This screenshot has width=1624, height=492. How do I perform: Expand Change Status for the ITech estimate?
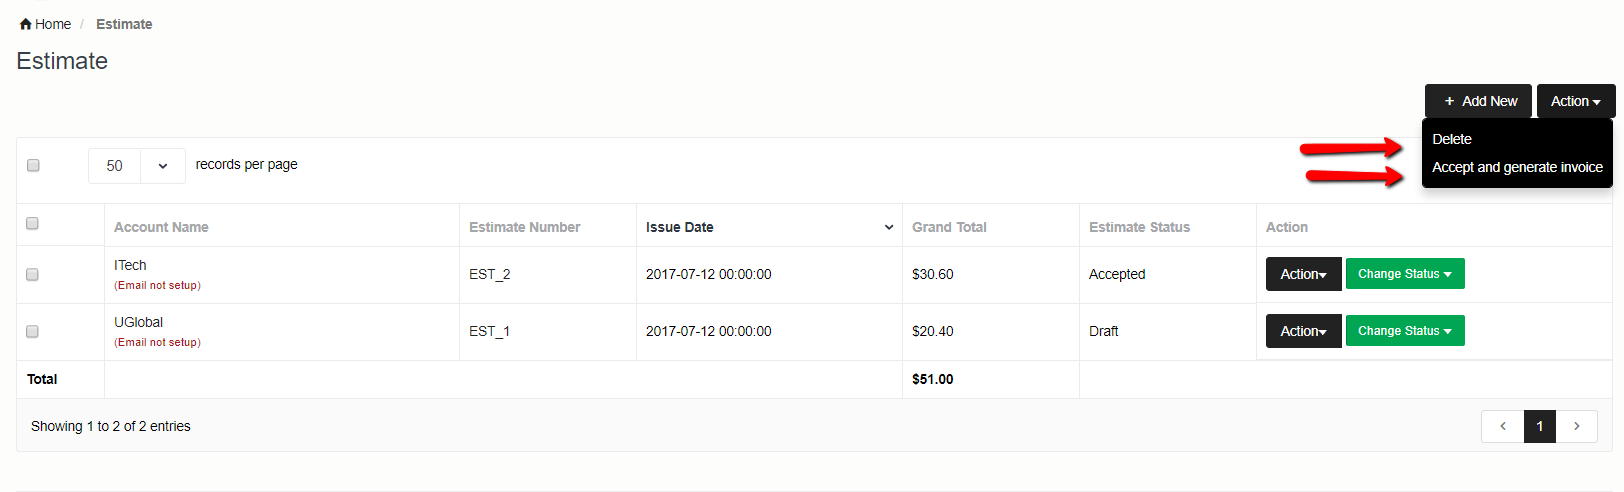1404,274
